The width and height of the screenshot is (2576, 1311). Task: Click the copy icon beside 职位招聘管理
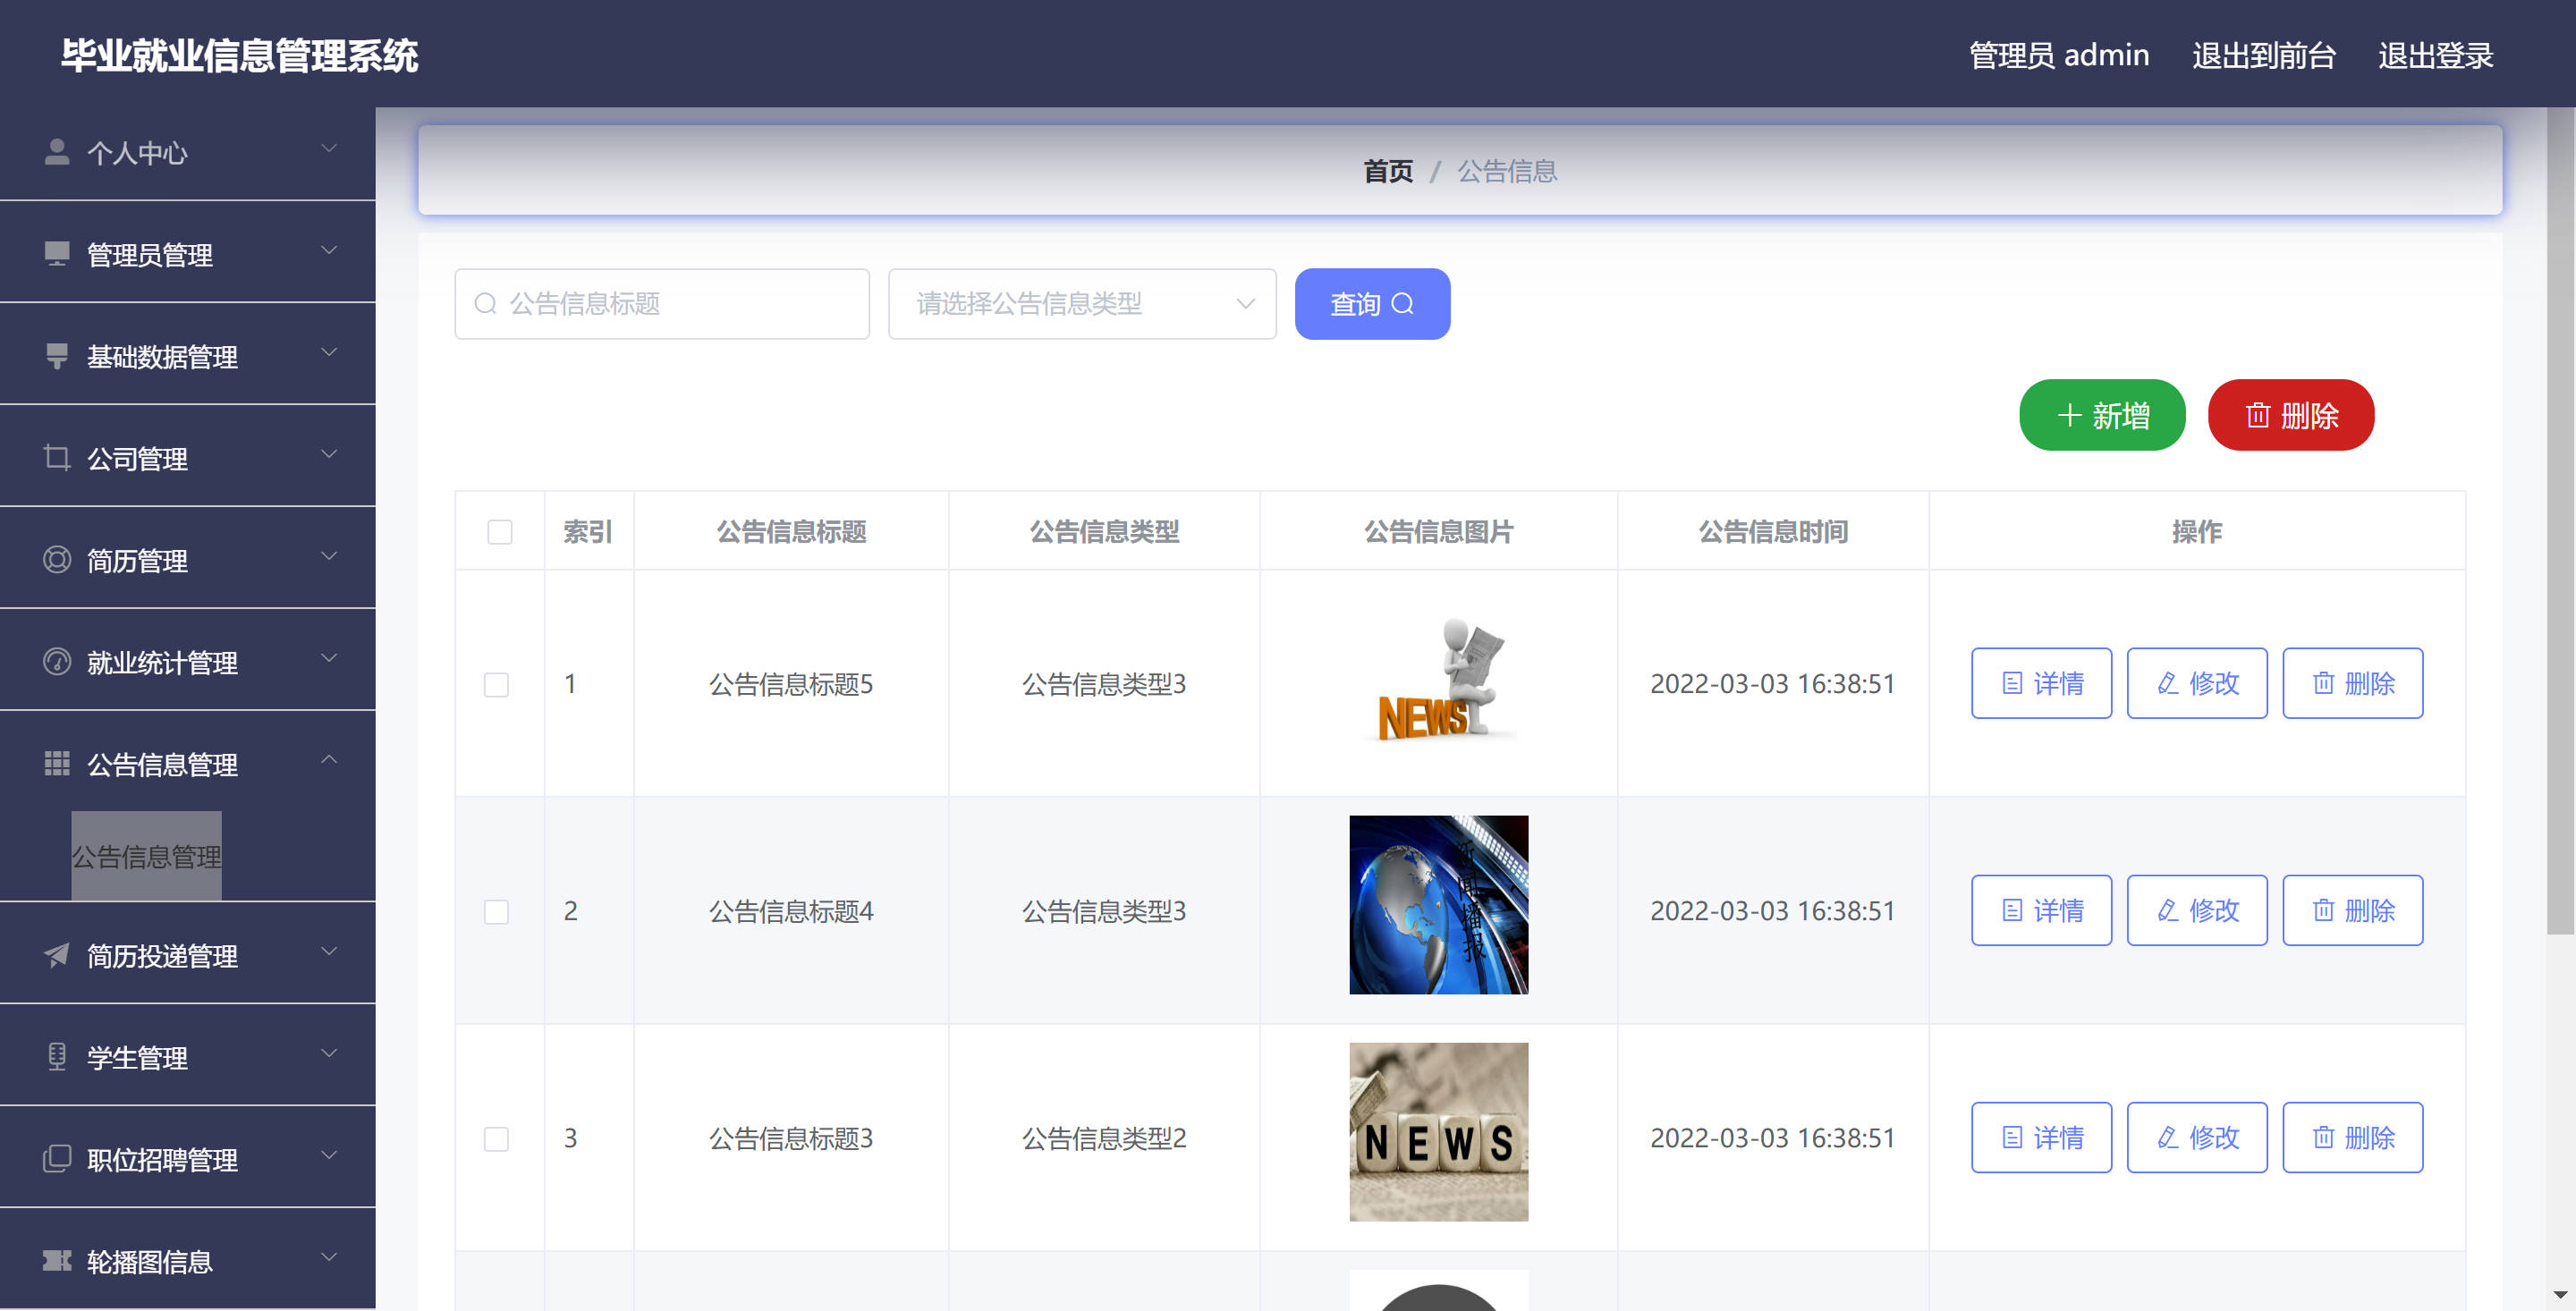57,1159
